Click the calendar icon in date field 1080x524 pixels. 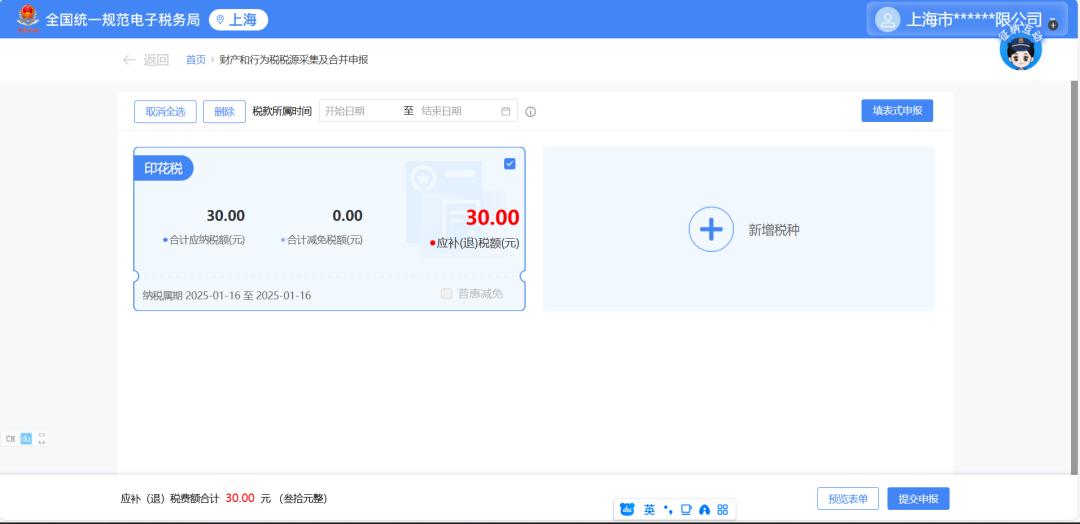506,111
